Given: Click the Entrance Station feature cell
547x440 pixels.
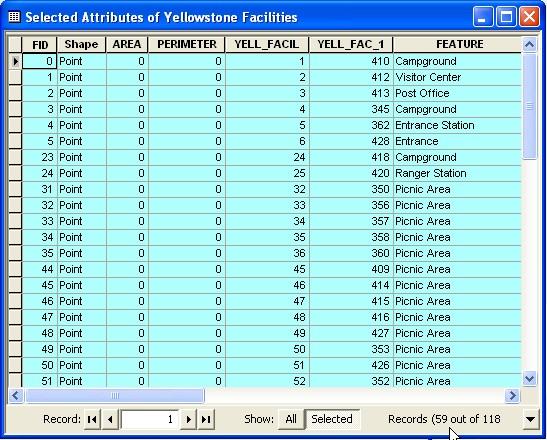Looking at the screenshot, I should click(x=457, y=125).
